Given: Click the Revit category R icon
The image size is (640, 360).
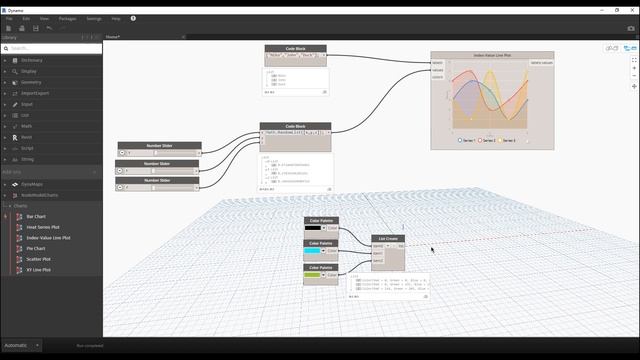Looking at the screenshot, I should [15, 138].
